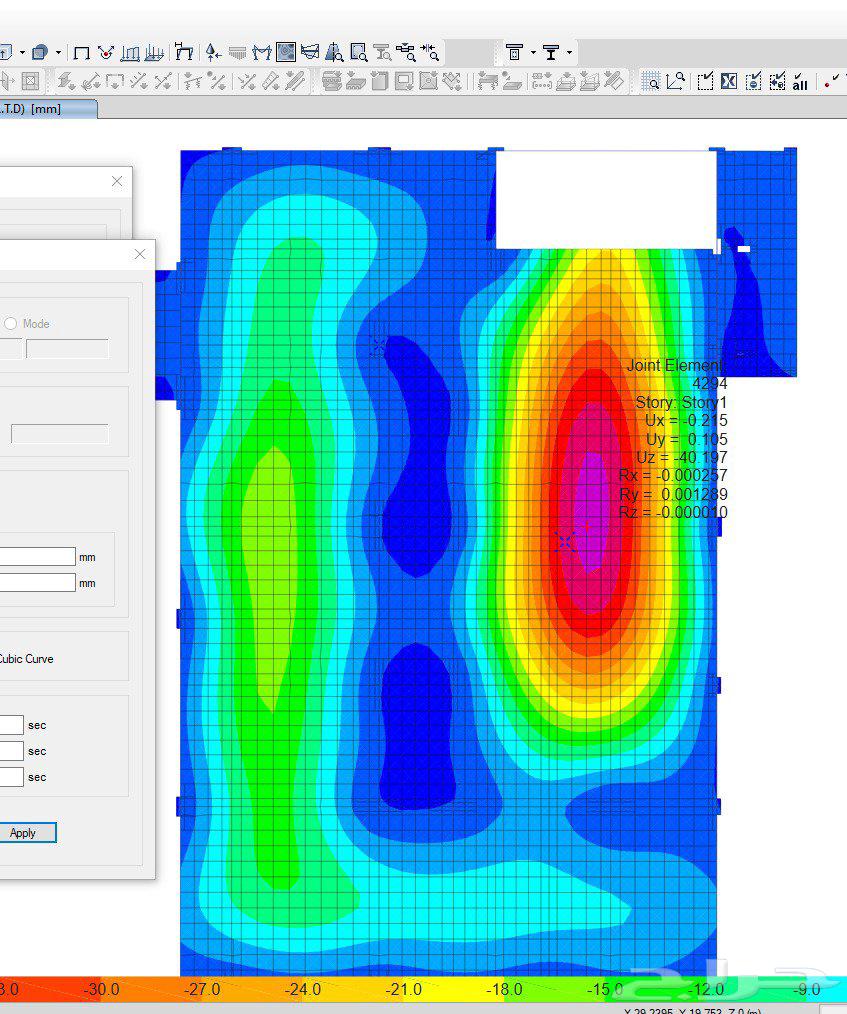Click the Select All icon labeled 'all'
The height and width of the screenshot is (1014, 847).
[x=800, y=84]
